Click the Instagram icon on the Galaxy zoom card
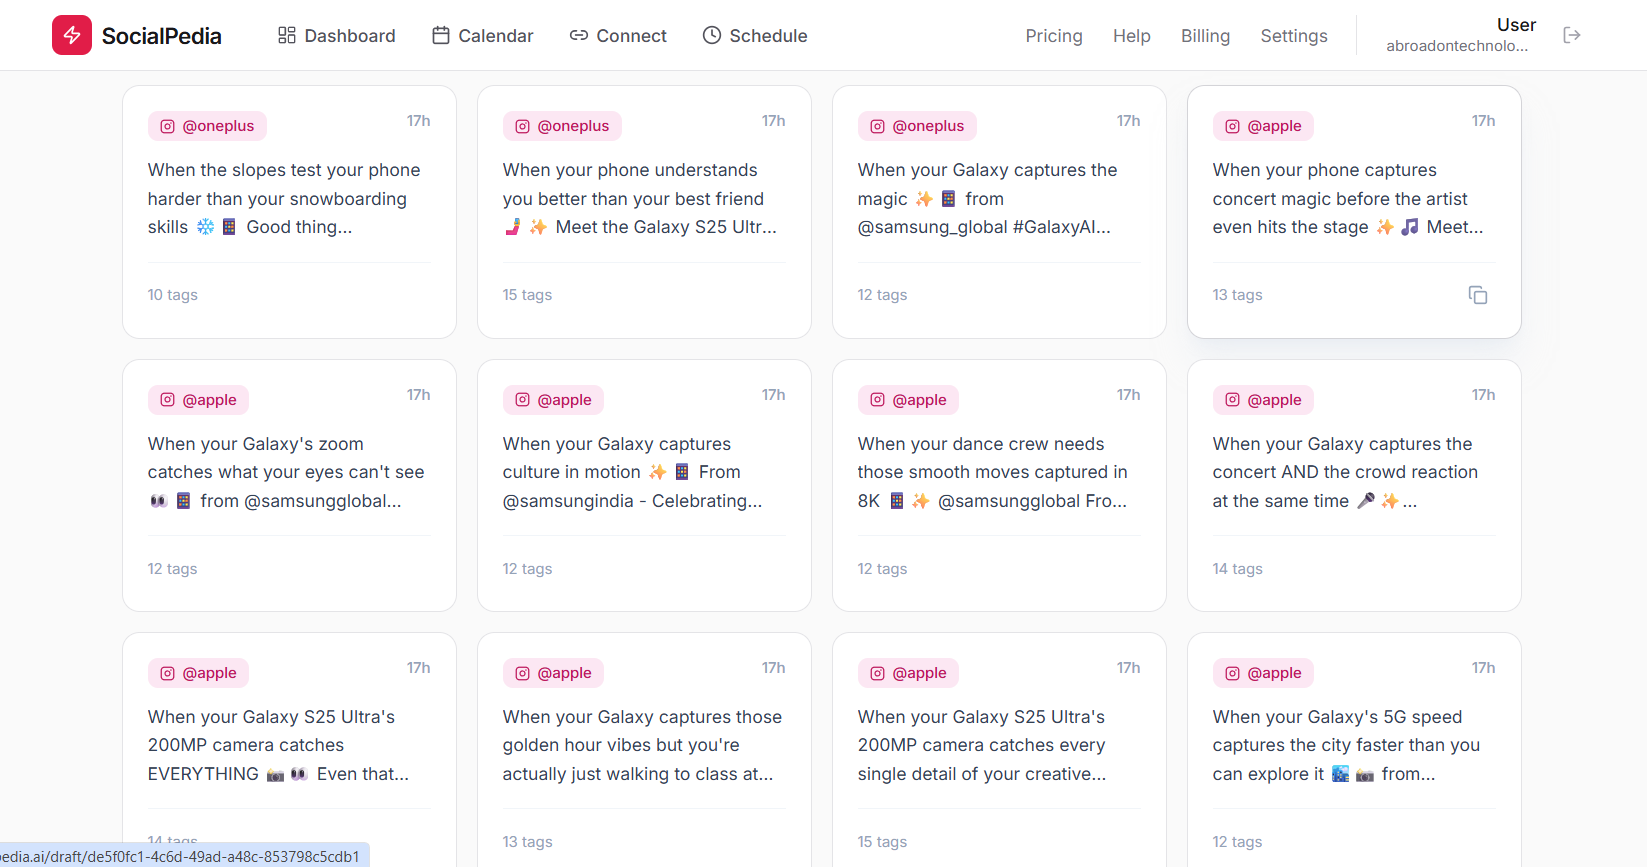1647x867 pixels. pos(166,400)
